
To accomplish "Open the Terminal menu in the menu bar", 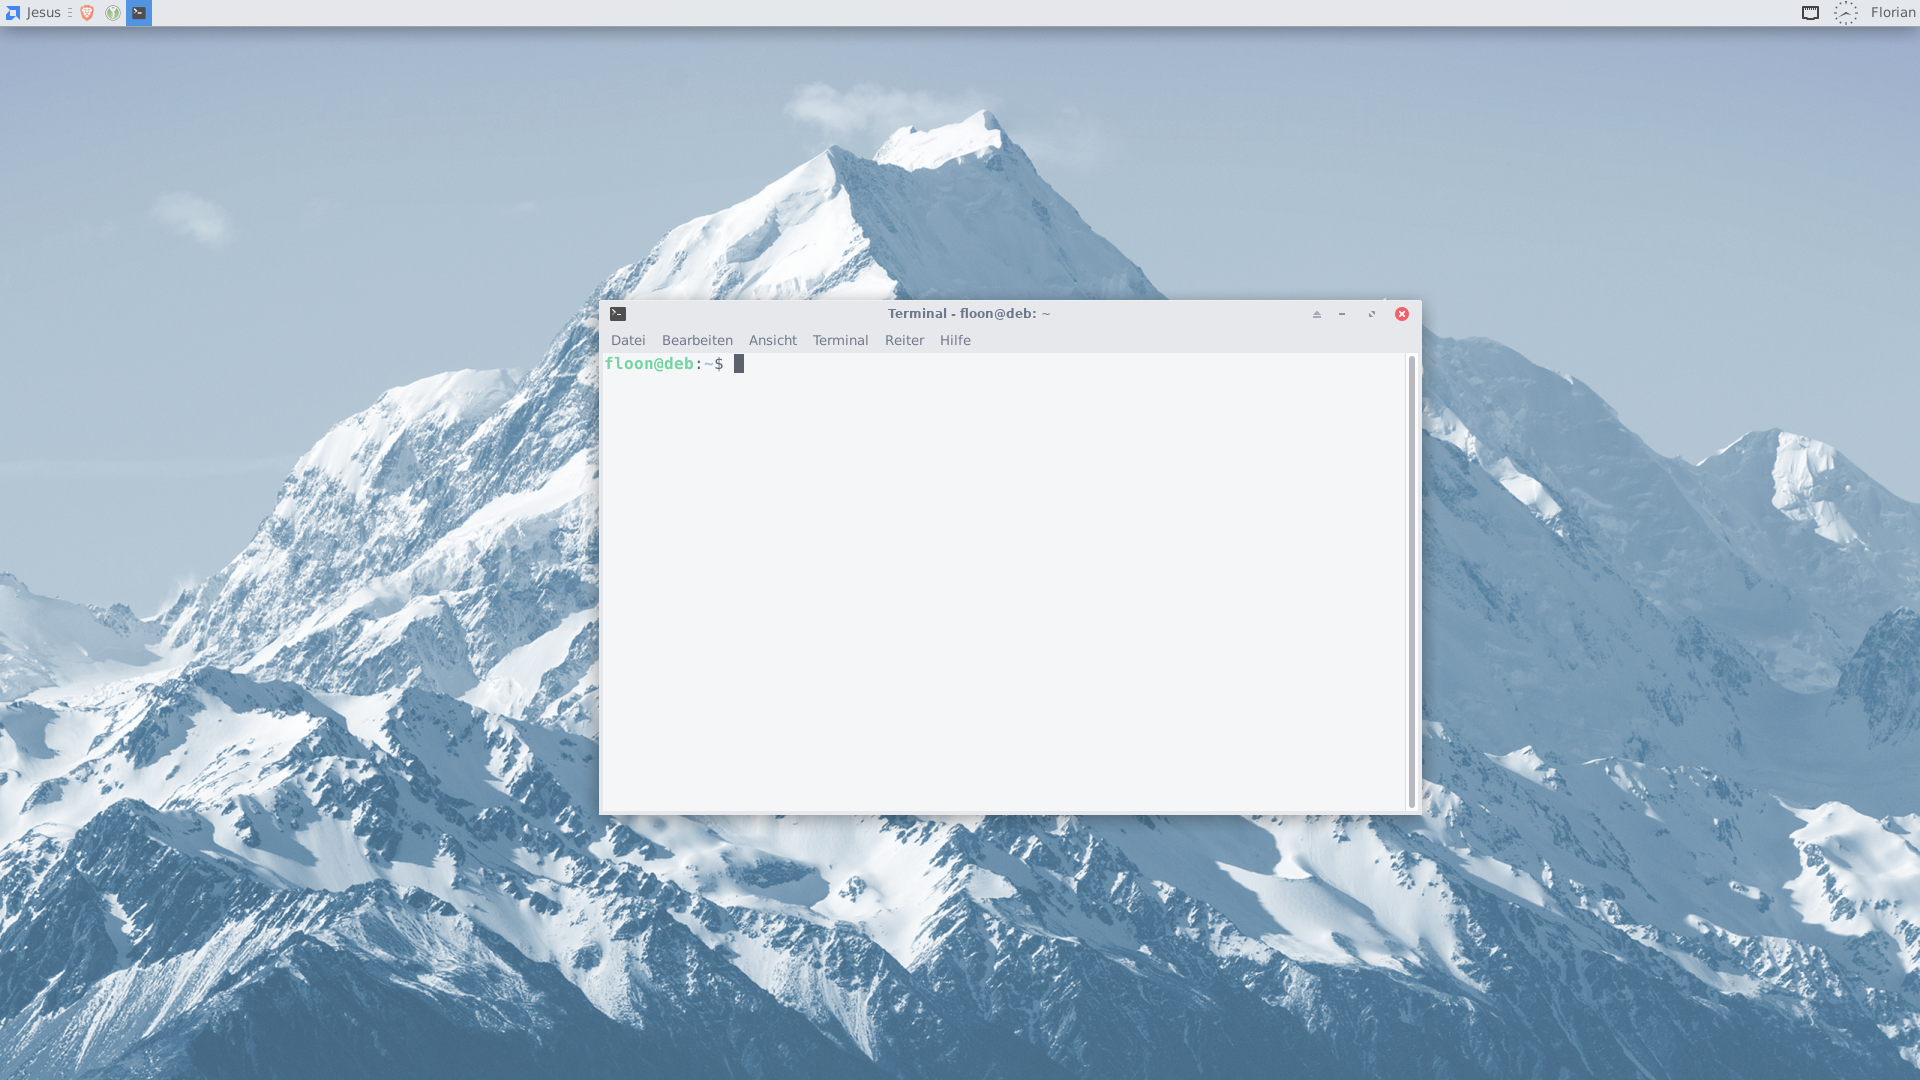I will point(840,341).
